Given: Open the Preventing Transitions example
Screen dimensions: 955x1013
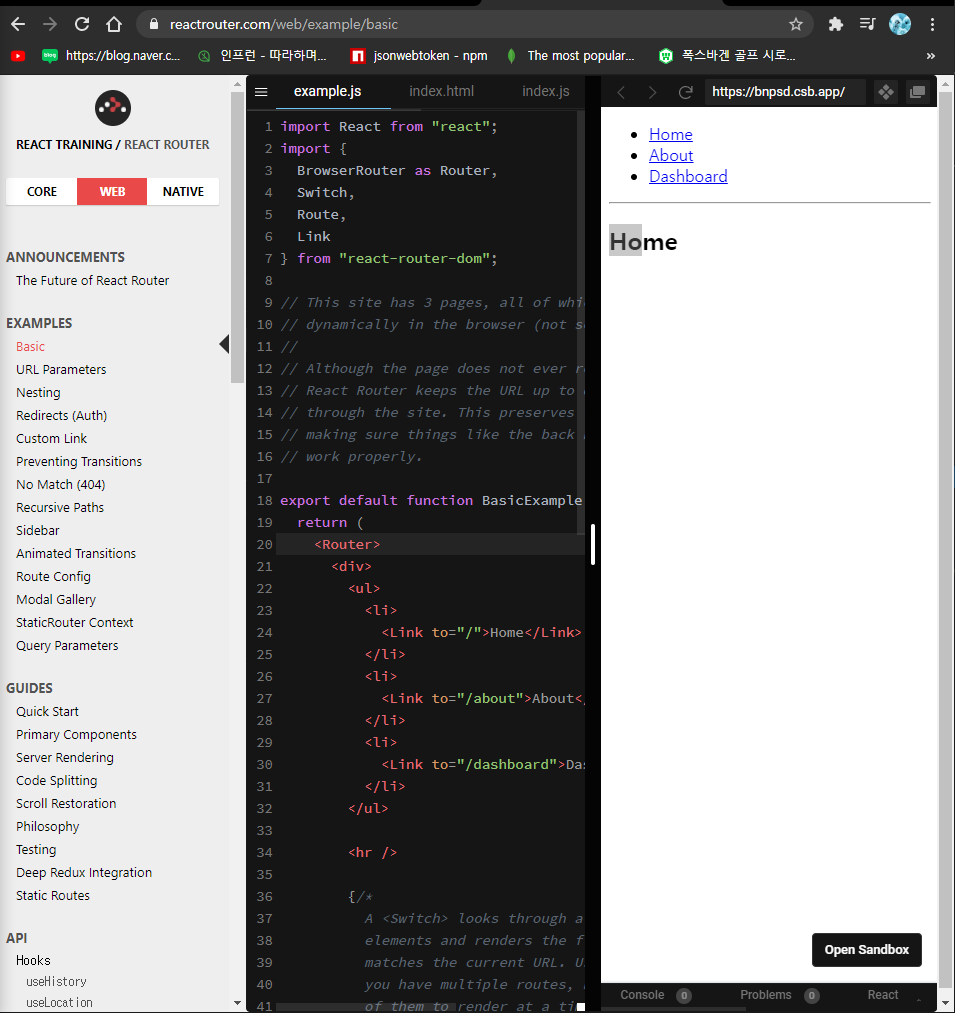Looking at the screenshot, I should click(x=79, y=461).
